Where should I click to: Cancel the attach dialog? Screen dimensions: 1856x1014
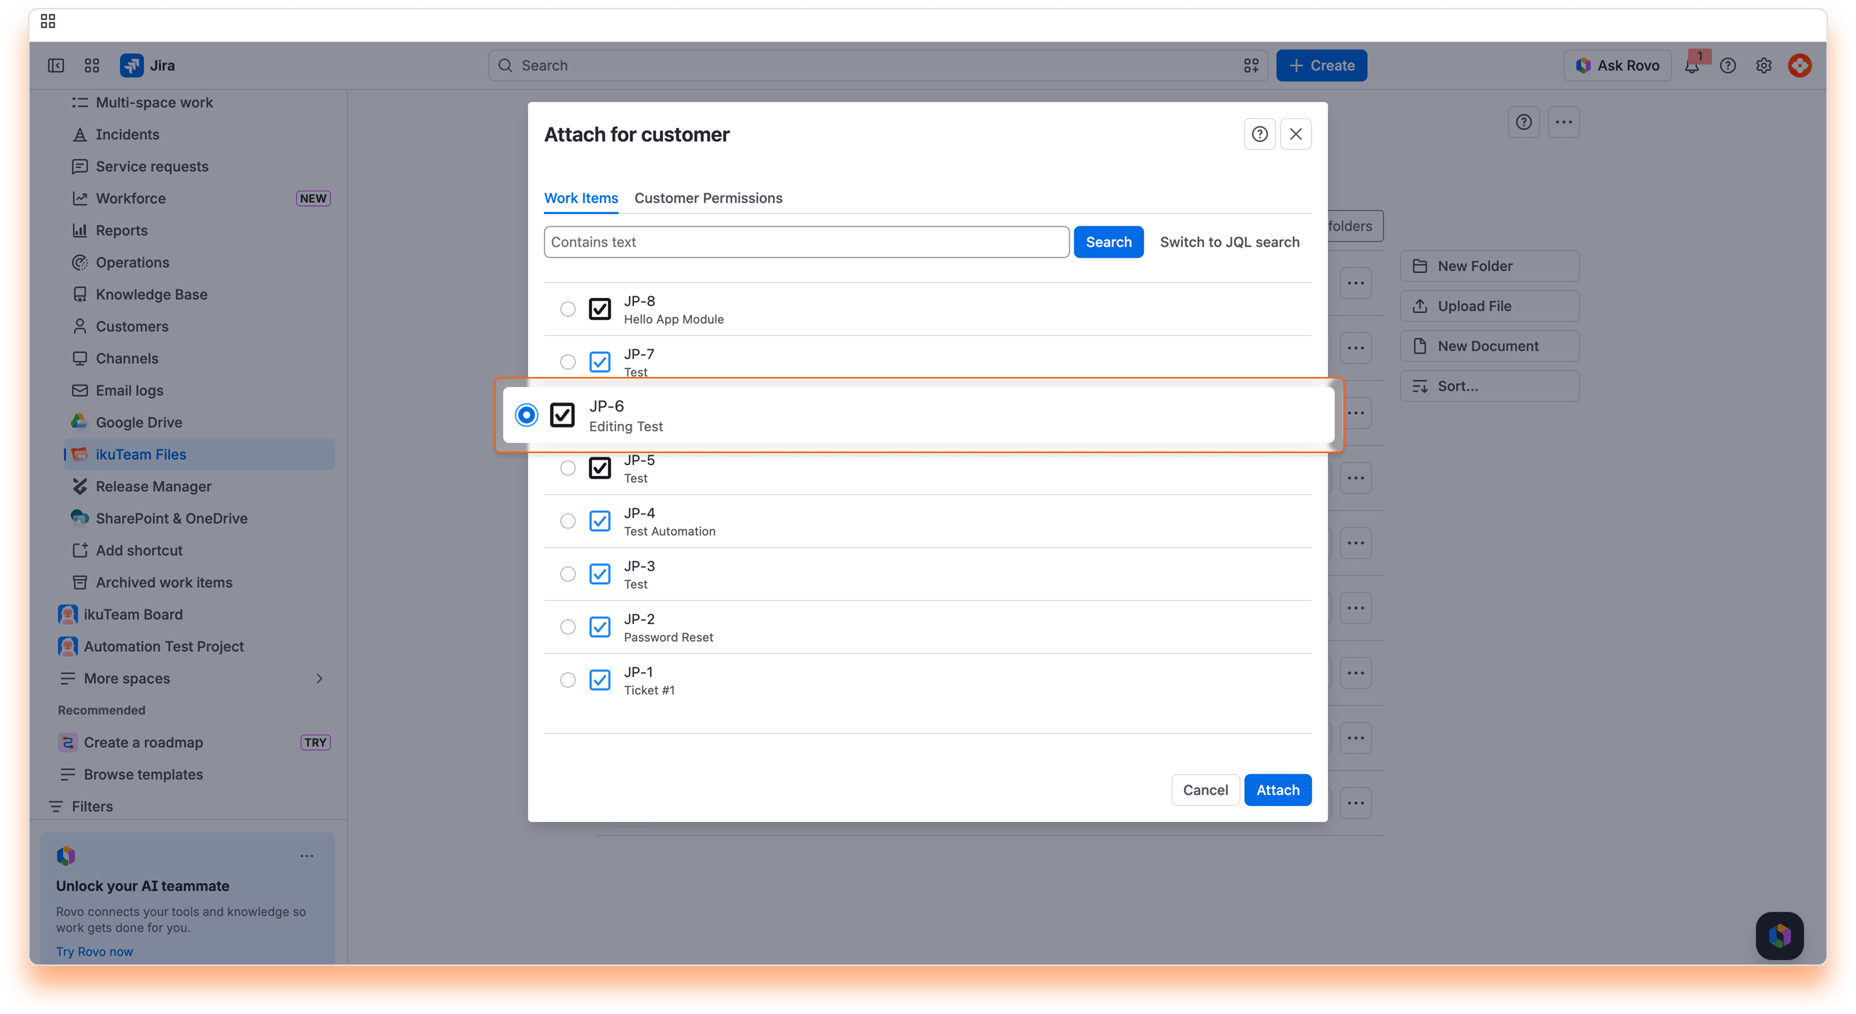tap(1205, 790)
